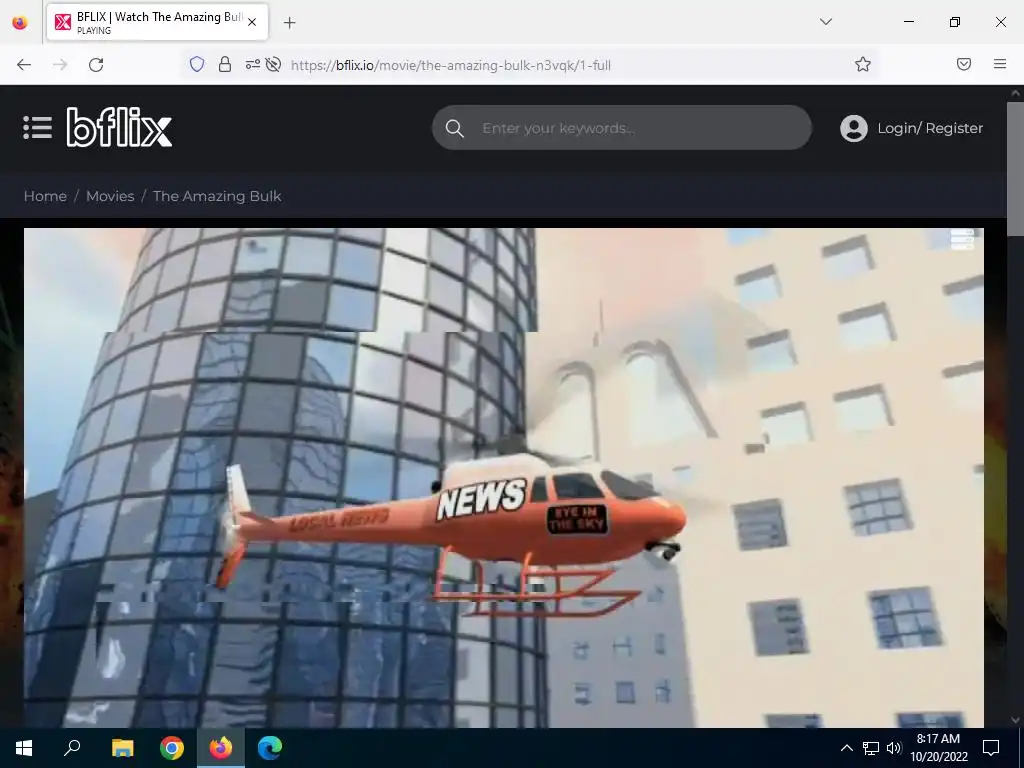Open a new tab
This screenshot has height=768, width=1024.
[x=289, y=23]
